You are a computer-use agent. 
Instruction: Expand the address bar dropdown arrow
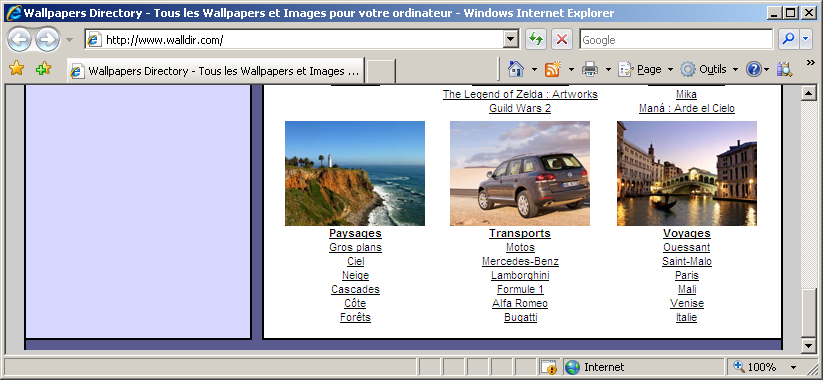click(510, 39)
